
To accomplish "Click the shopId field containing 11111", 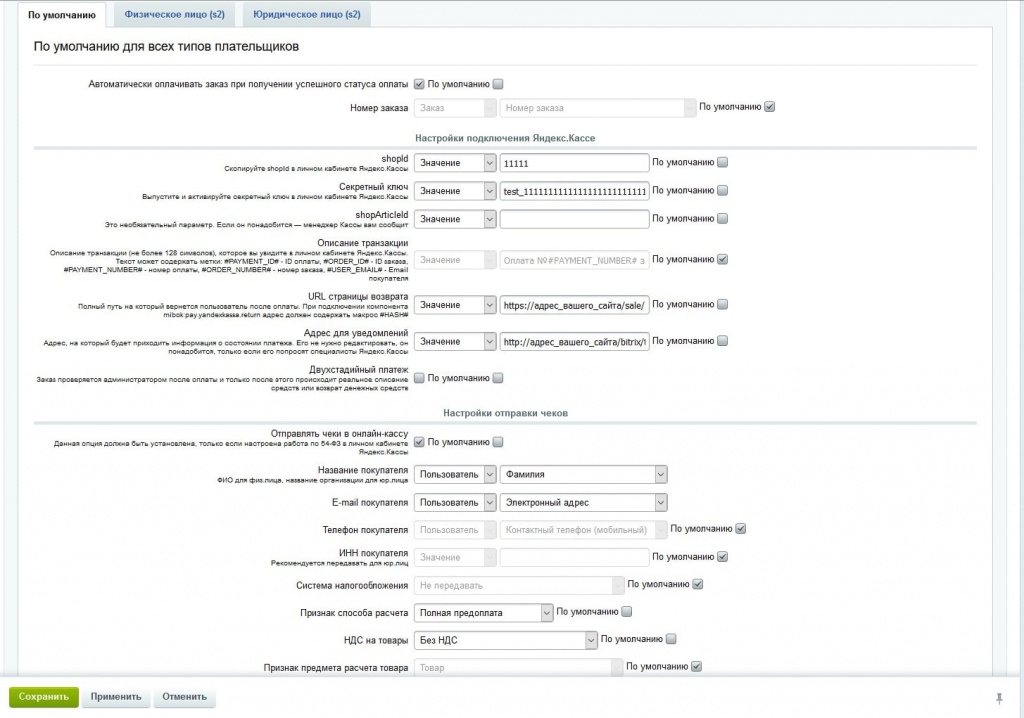I will point(574,163).
